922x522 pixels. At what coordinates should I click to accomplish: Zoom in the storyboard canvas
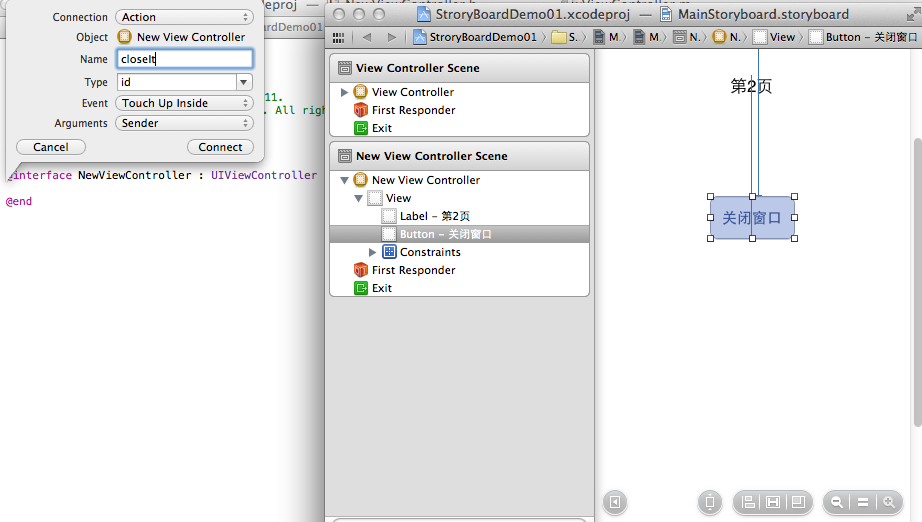tap(888, 503)
